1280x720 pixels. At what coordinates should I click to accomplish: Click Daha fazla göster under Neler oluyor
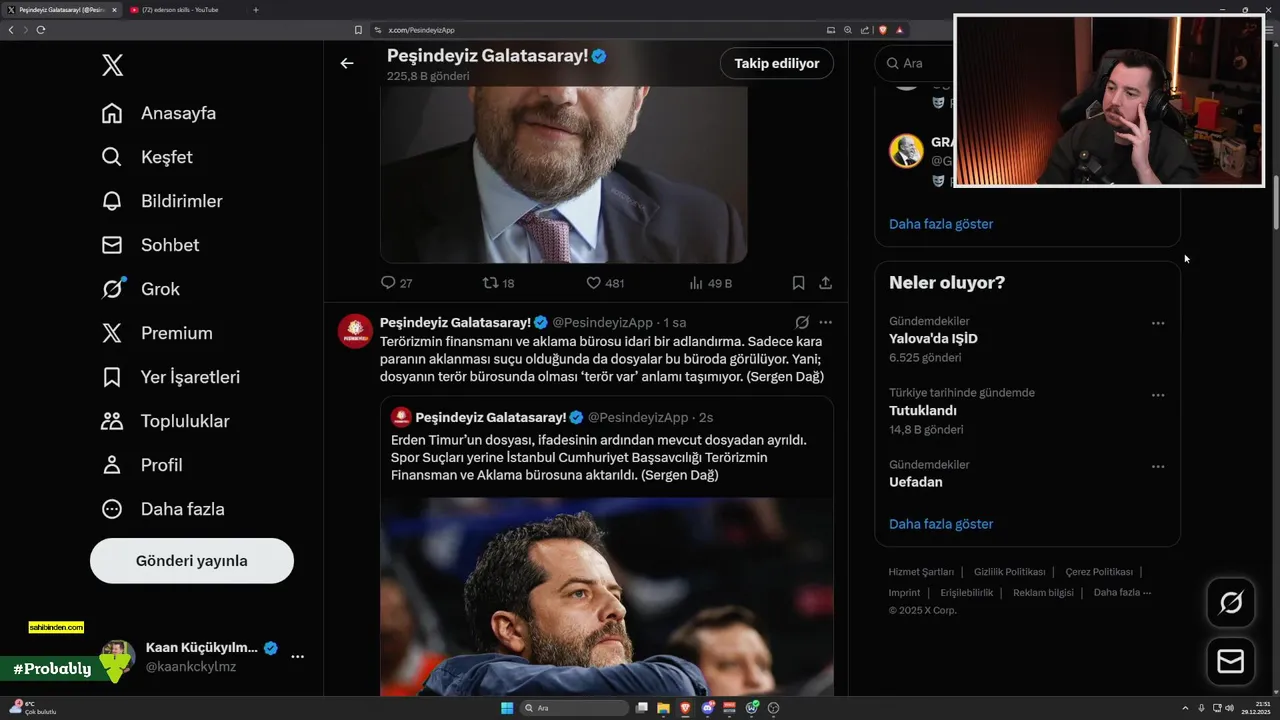941,524
